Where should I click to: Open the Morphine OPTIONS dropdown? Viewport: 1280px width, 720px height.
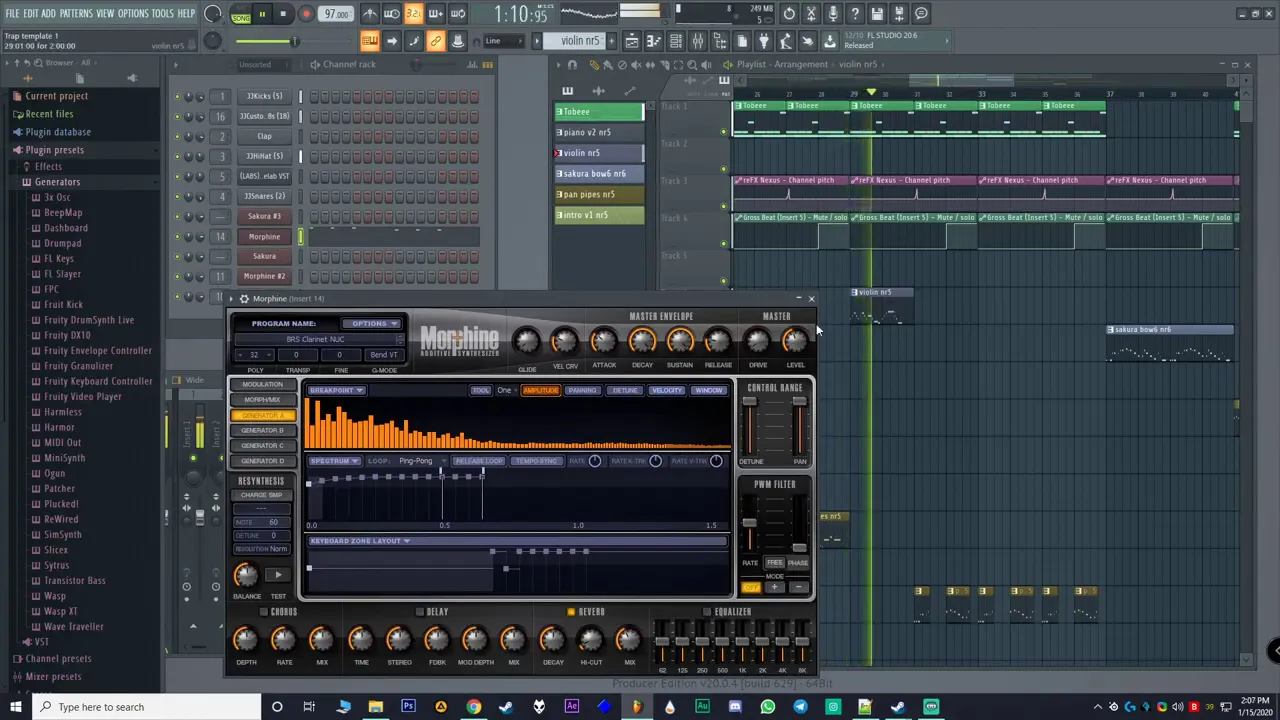coord(371,324)
